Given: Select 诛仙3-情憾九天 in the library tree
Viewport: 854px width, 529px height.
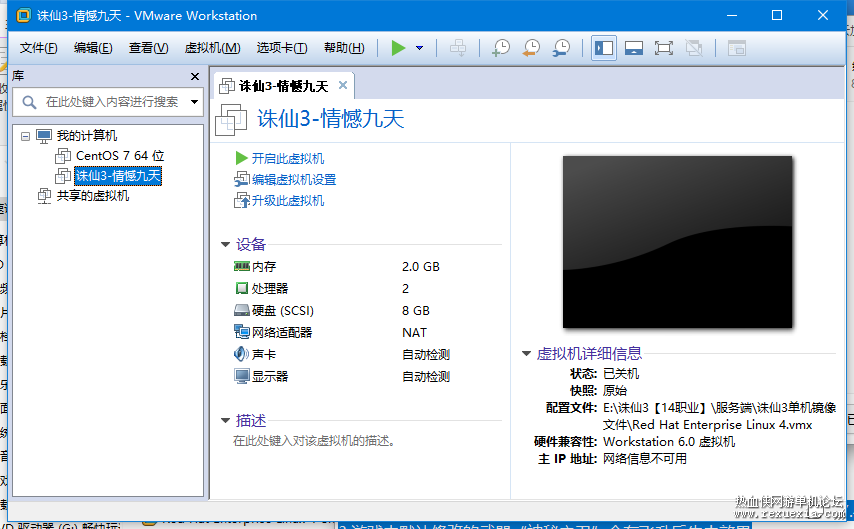Looking at the screenshot, I should (x=118, y=176).
